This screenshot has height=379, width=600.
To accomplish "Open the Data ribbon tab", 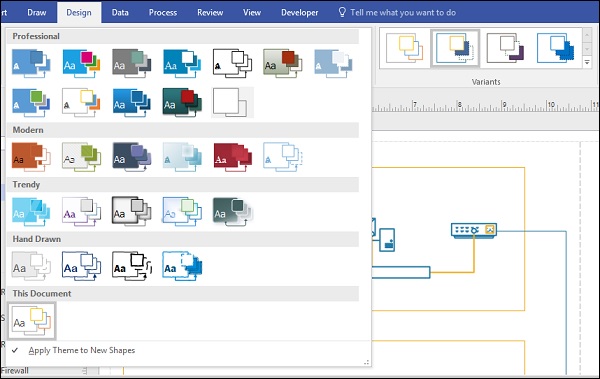I will point(120,12).
